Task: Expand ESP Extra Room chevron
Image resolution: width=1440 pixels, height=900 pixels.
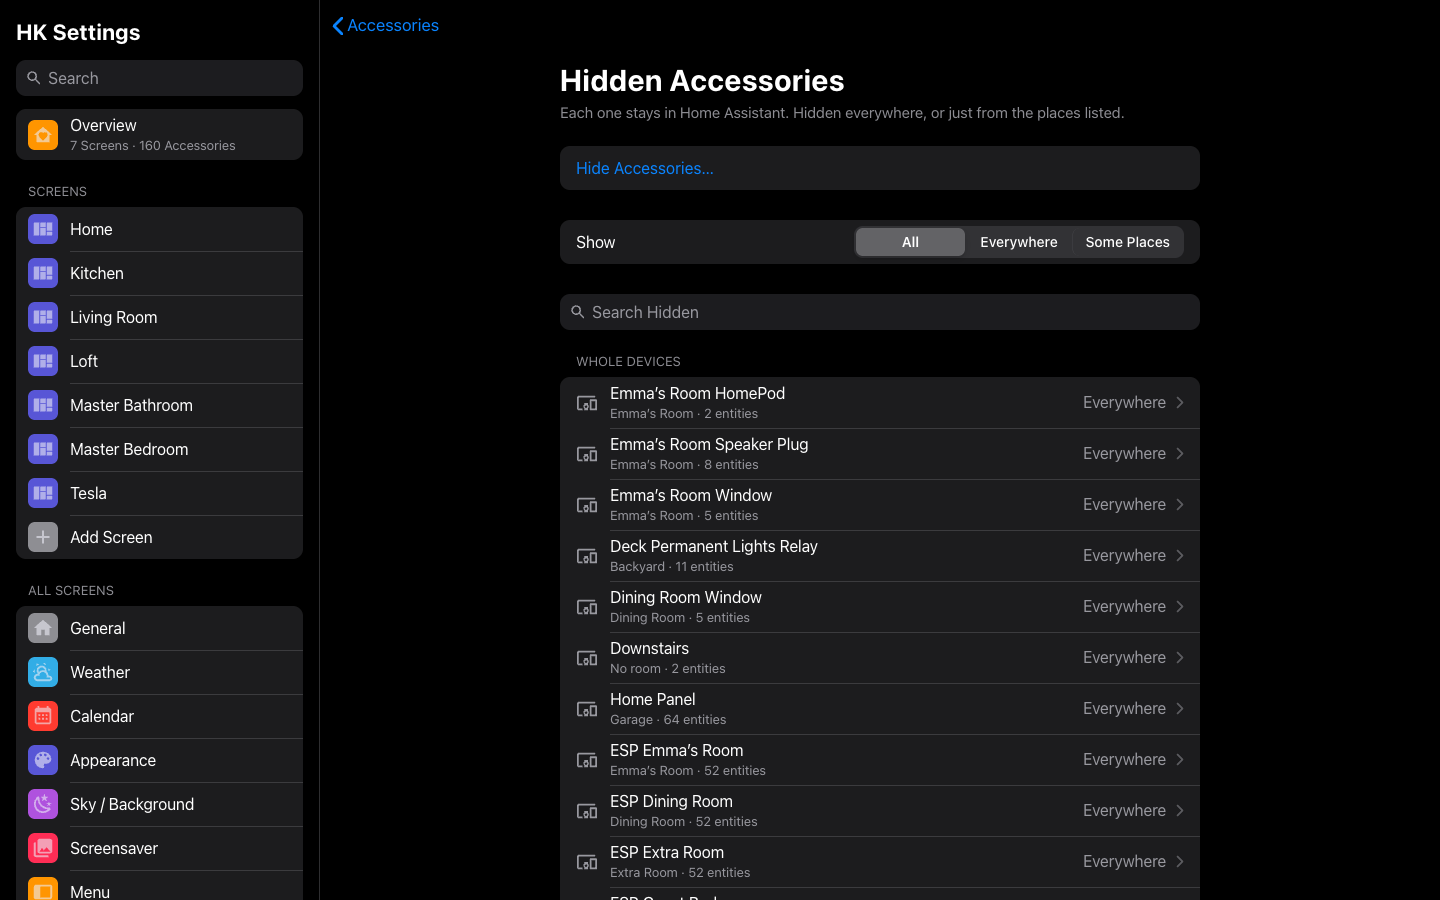Action: (1180, 862)
